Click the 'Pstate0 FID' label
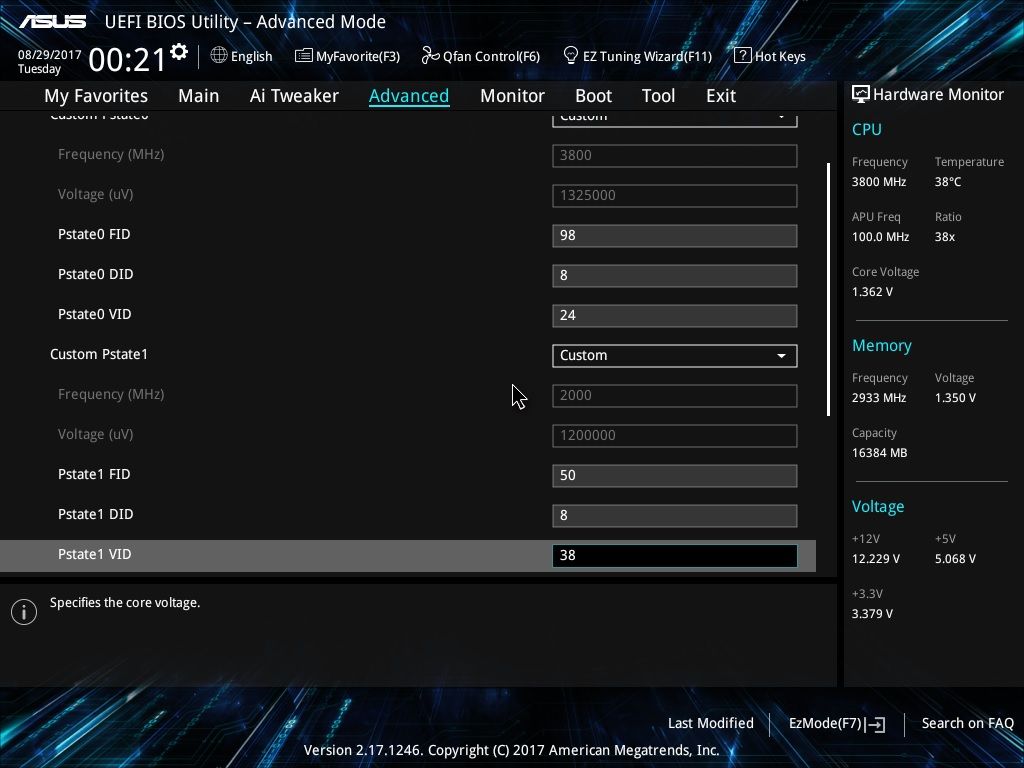Image resolution: width=1024 pixels, height=768 pixels. pyautogui.click(x=94, y=234)
